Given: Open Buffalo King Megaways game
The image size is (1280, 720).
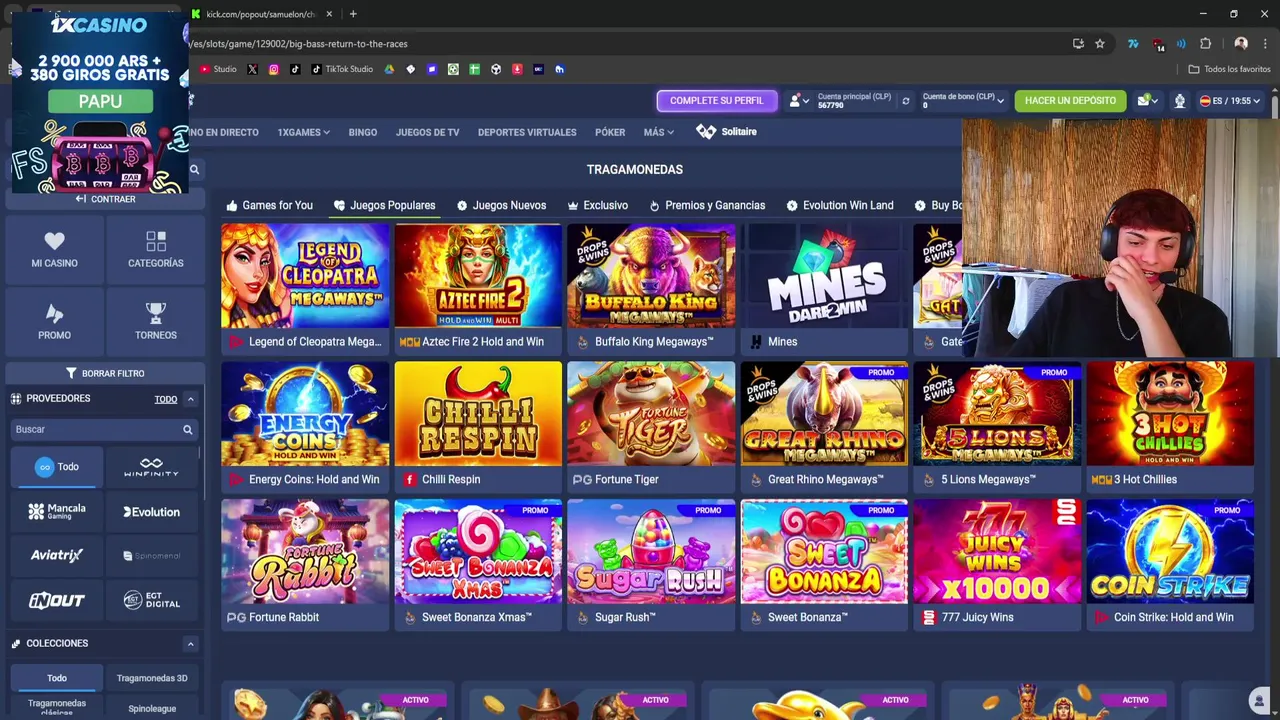Looking at the screenshot, I should point(651,288).
